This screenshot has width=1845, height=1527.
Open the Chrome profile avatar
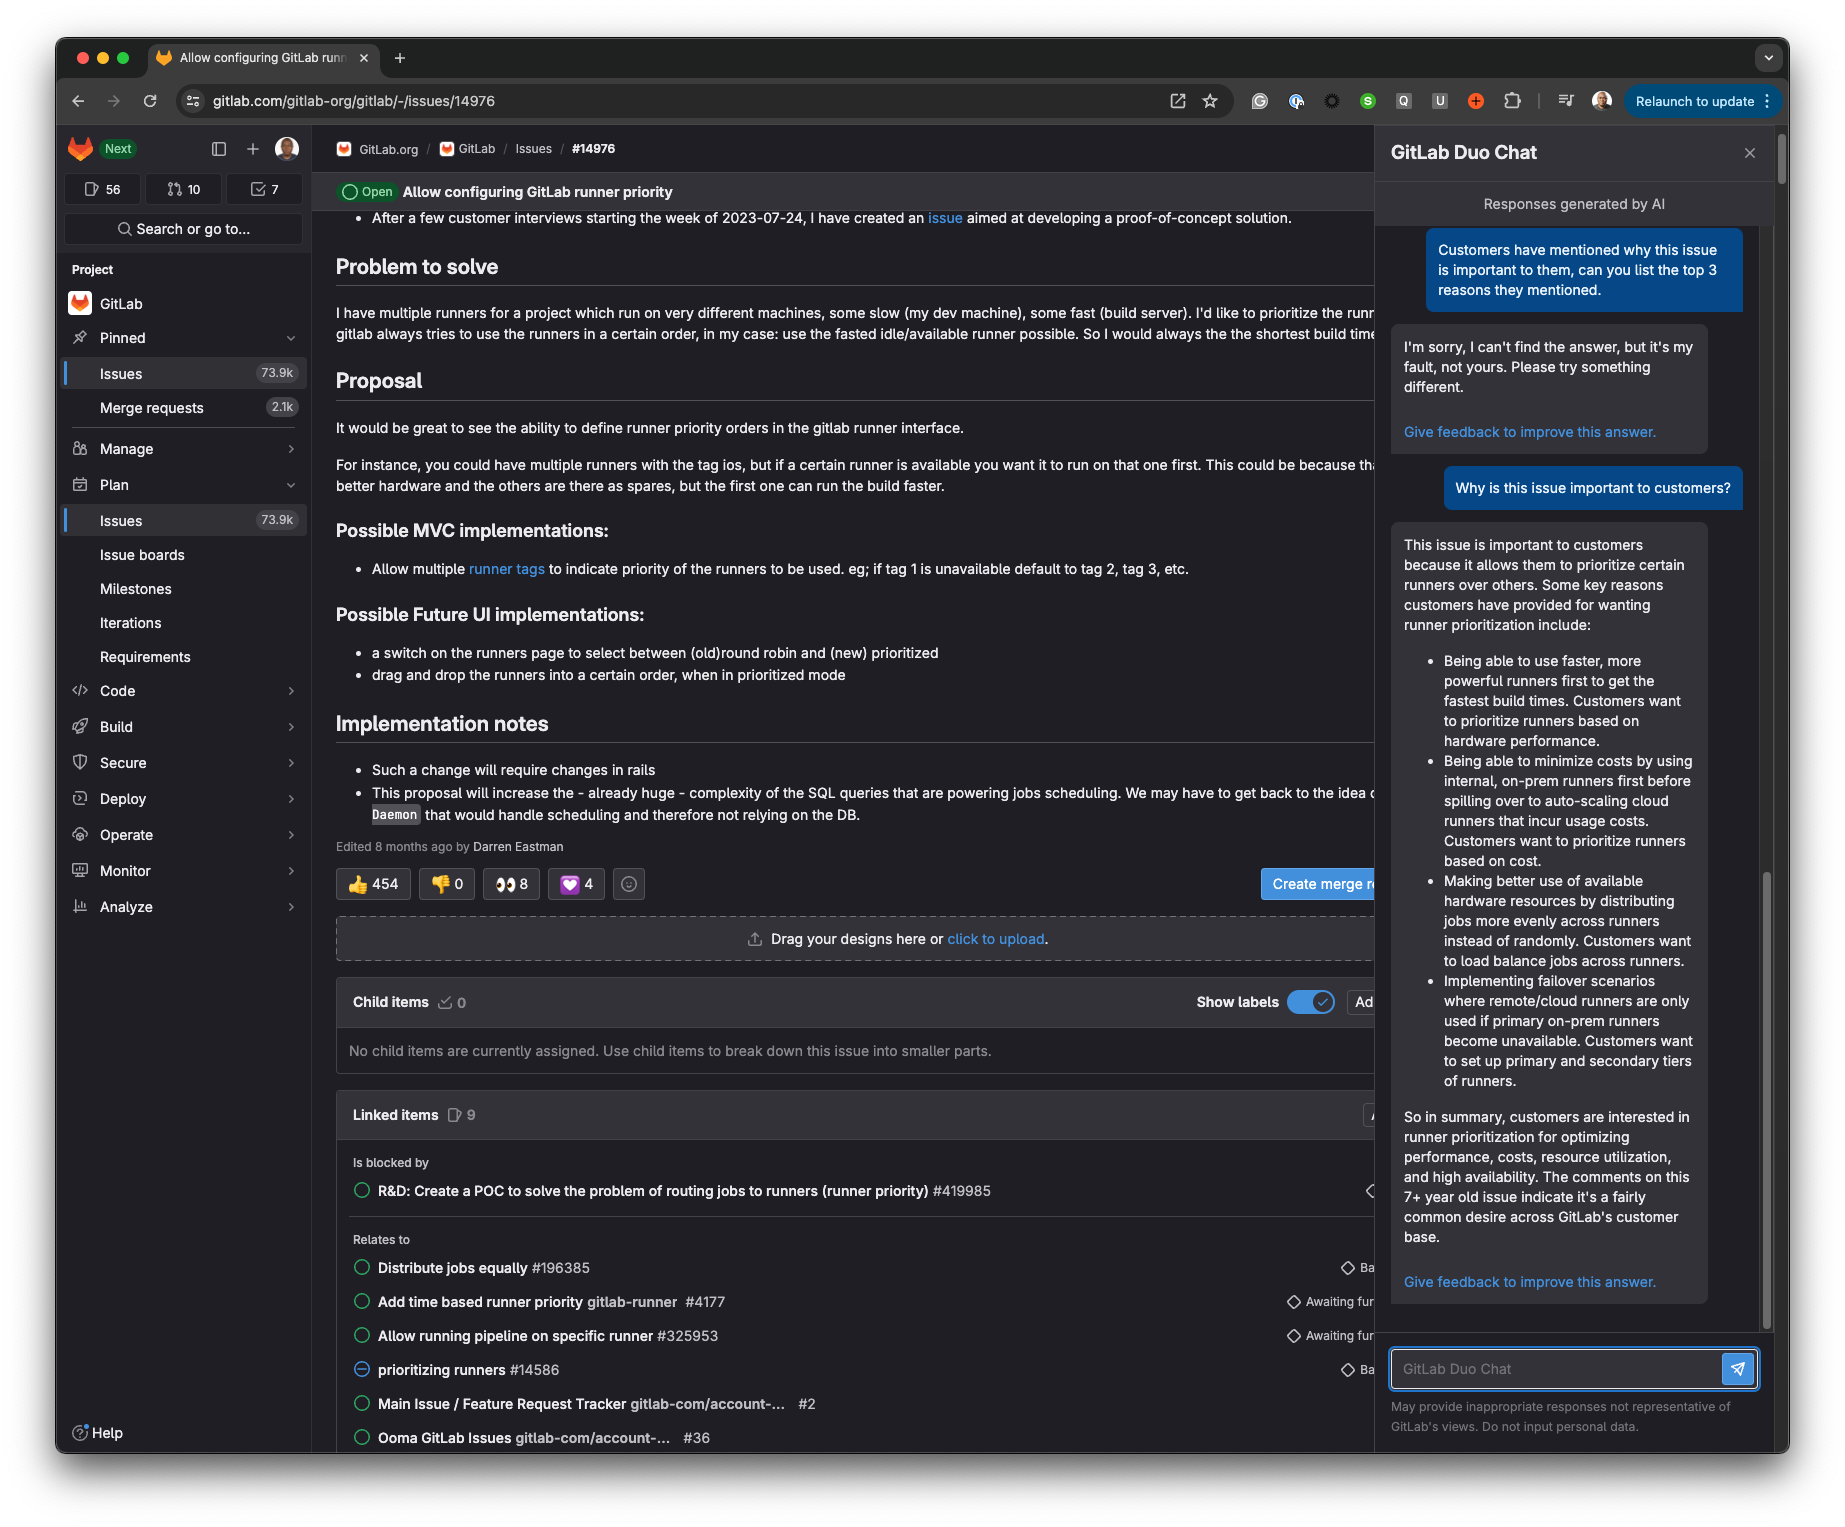[x=1601, y=101]
